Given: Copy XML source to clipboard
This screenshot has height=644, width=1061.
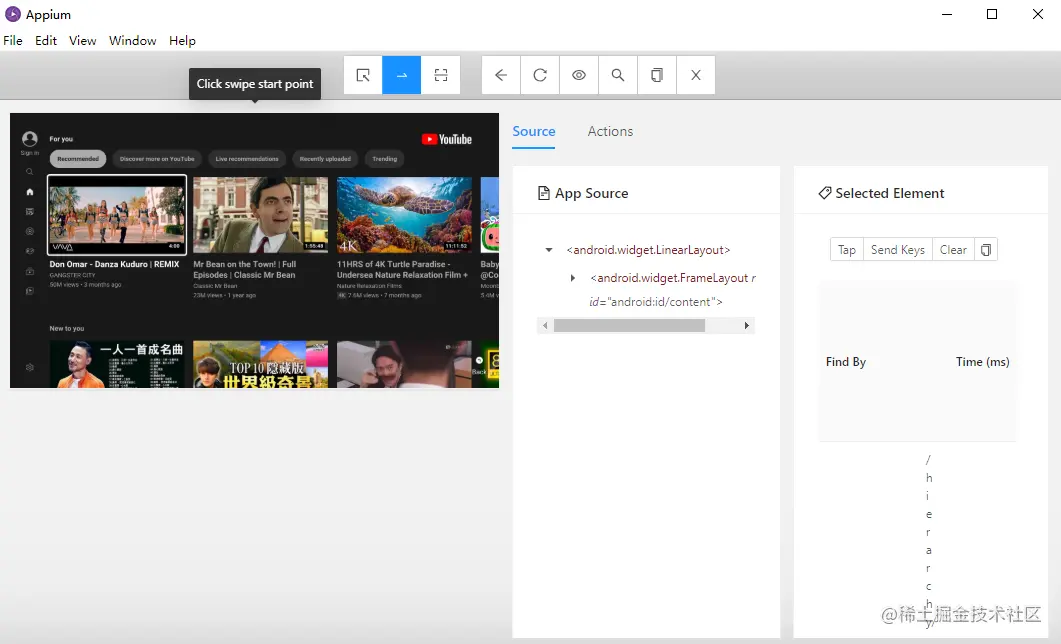Looking at the screenshot, I should pyautogui.click(x=657, y=75).
